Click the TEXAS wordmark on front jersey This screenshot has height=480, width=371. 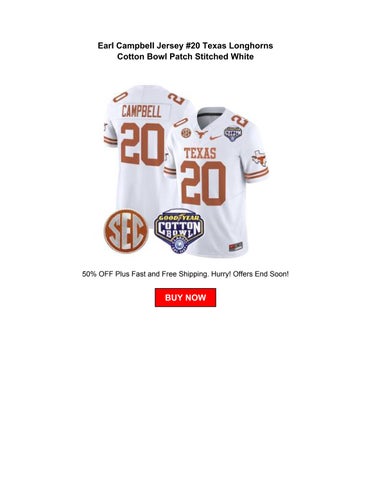200,153
